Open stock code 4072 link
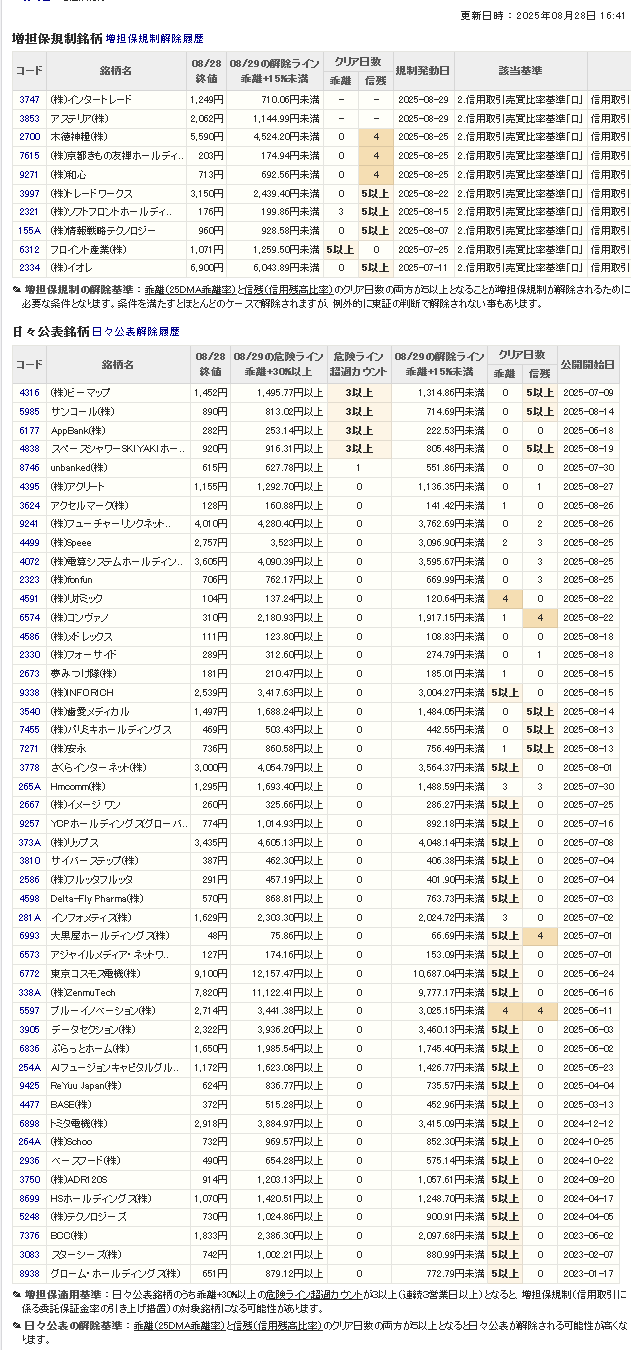Viewport: 632px width, 1350px height. [29, 561]
